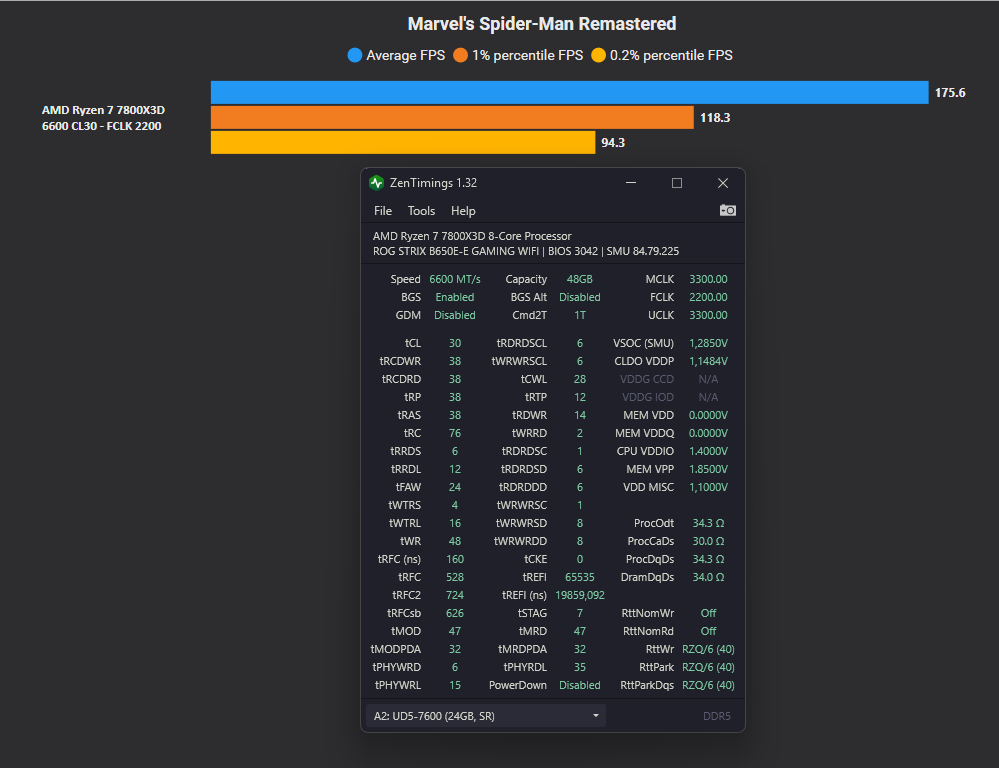Click the VDD MISC value 1,1000V
Image resolution: width=999 pixels, height=768 pixels.
click(x=708, y=487)
